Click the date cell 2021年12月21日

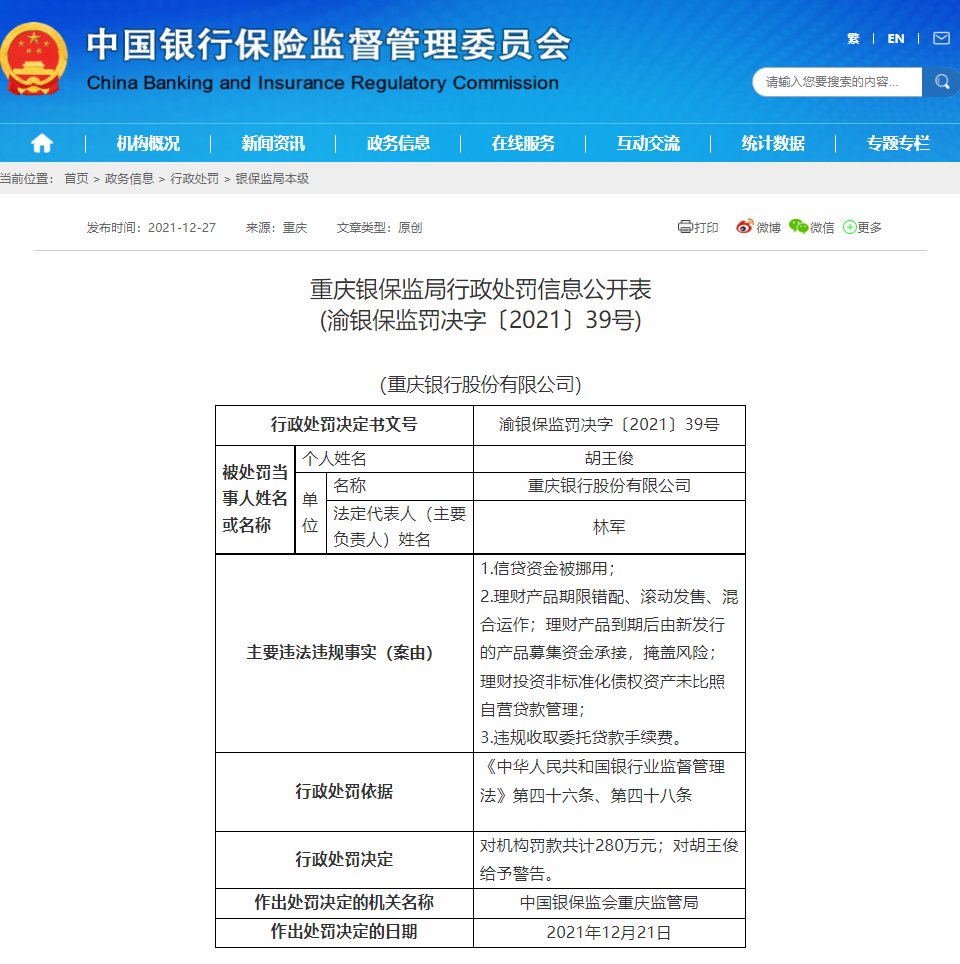(609, 932)
